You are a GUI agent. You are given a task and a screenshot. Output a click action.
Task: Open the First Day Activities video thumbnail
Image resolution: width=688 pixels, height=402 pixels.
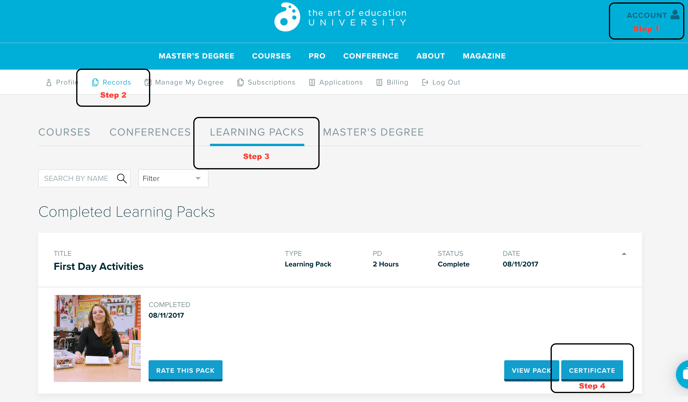[x=97, y=338]
